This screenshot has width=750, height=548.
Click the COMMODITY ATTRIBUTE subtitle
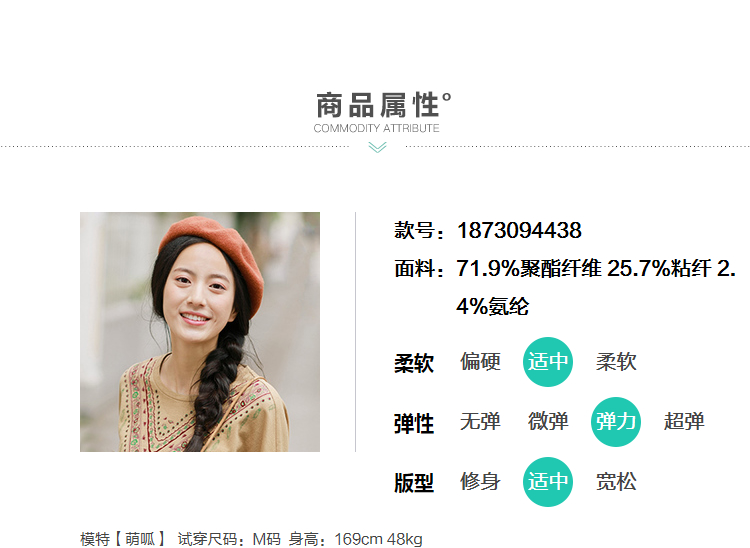[376, 128]
